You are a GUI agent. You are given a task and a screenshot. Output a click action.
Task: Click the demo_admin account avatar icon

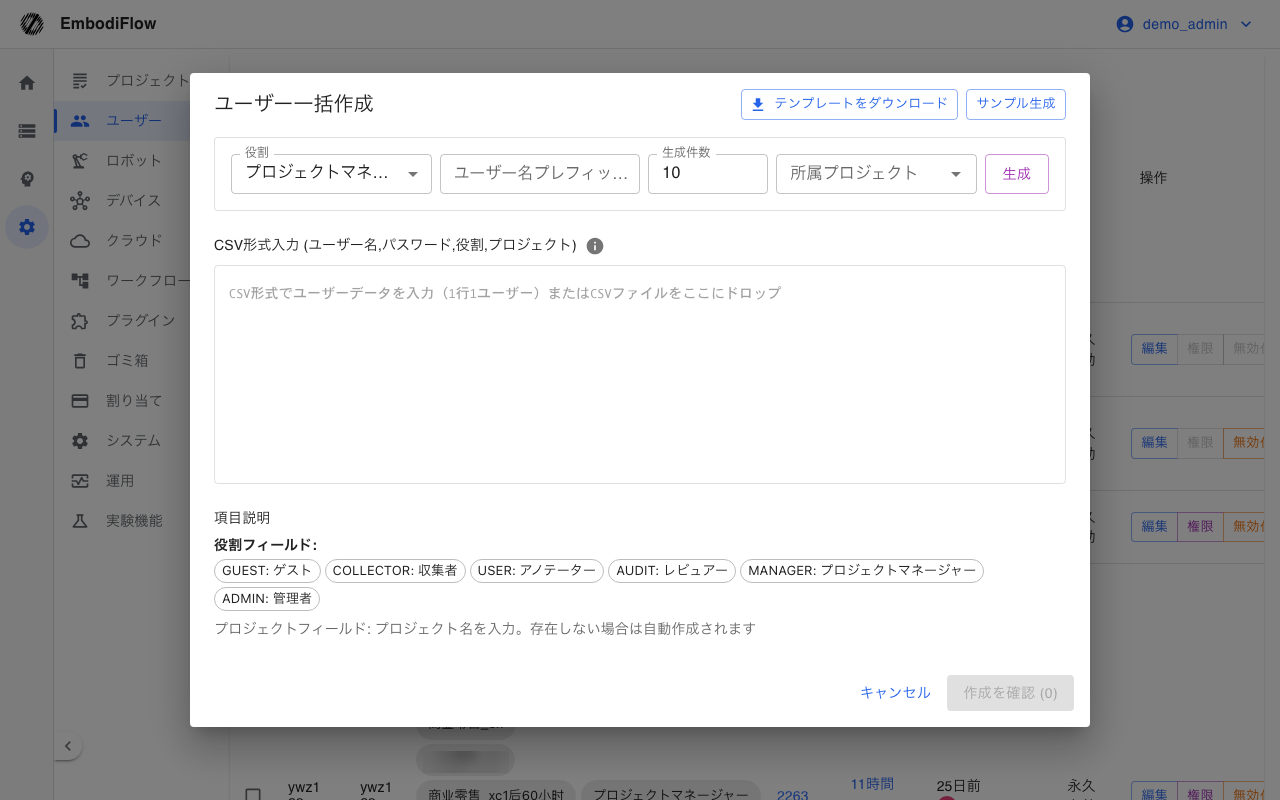(x=1125, y=24)
